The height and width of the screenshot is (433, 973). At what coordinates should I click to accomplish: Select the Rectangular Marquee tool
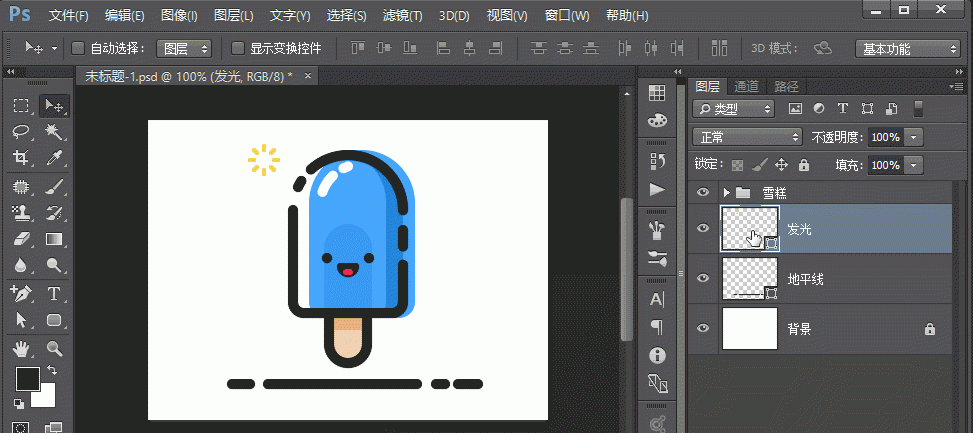point(21,106)
